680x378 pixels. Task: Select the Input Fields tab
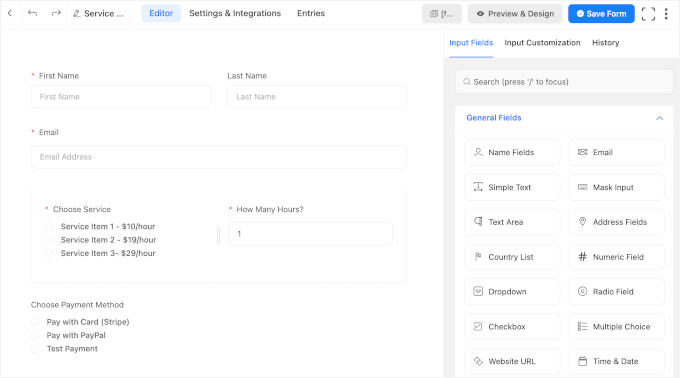pyautogui.click(x=471, y=42)
